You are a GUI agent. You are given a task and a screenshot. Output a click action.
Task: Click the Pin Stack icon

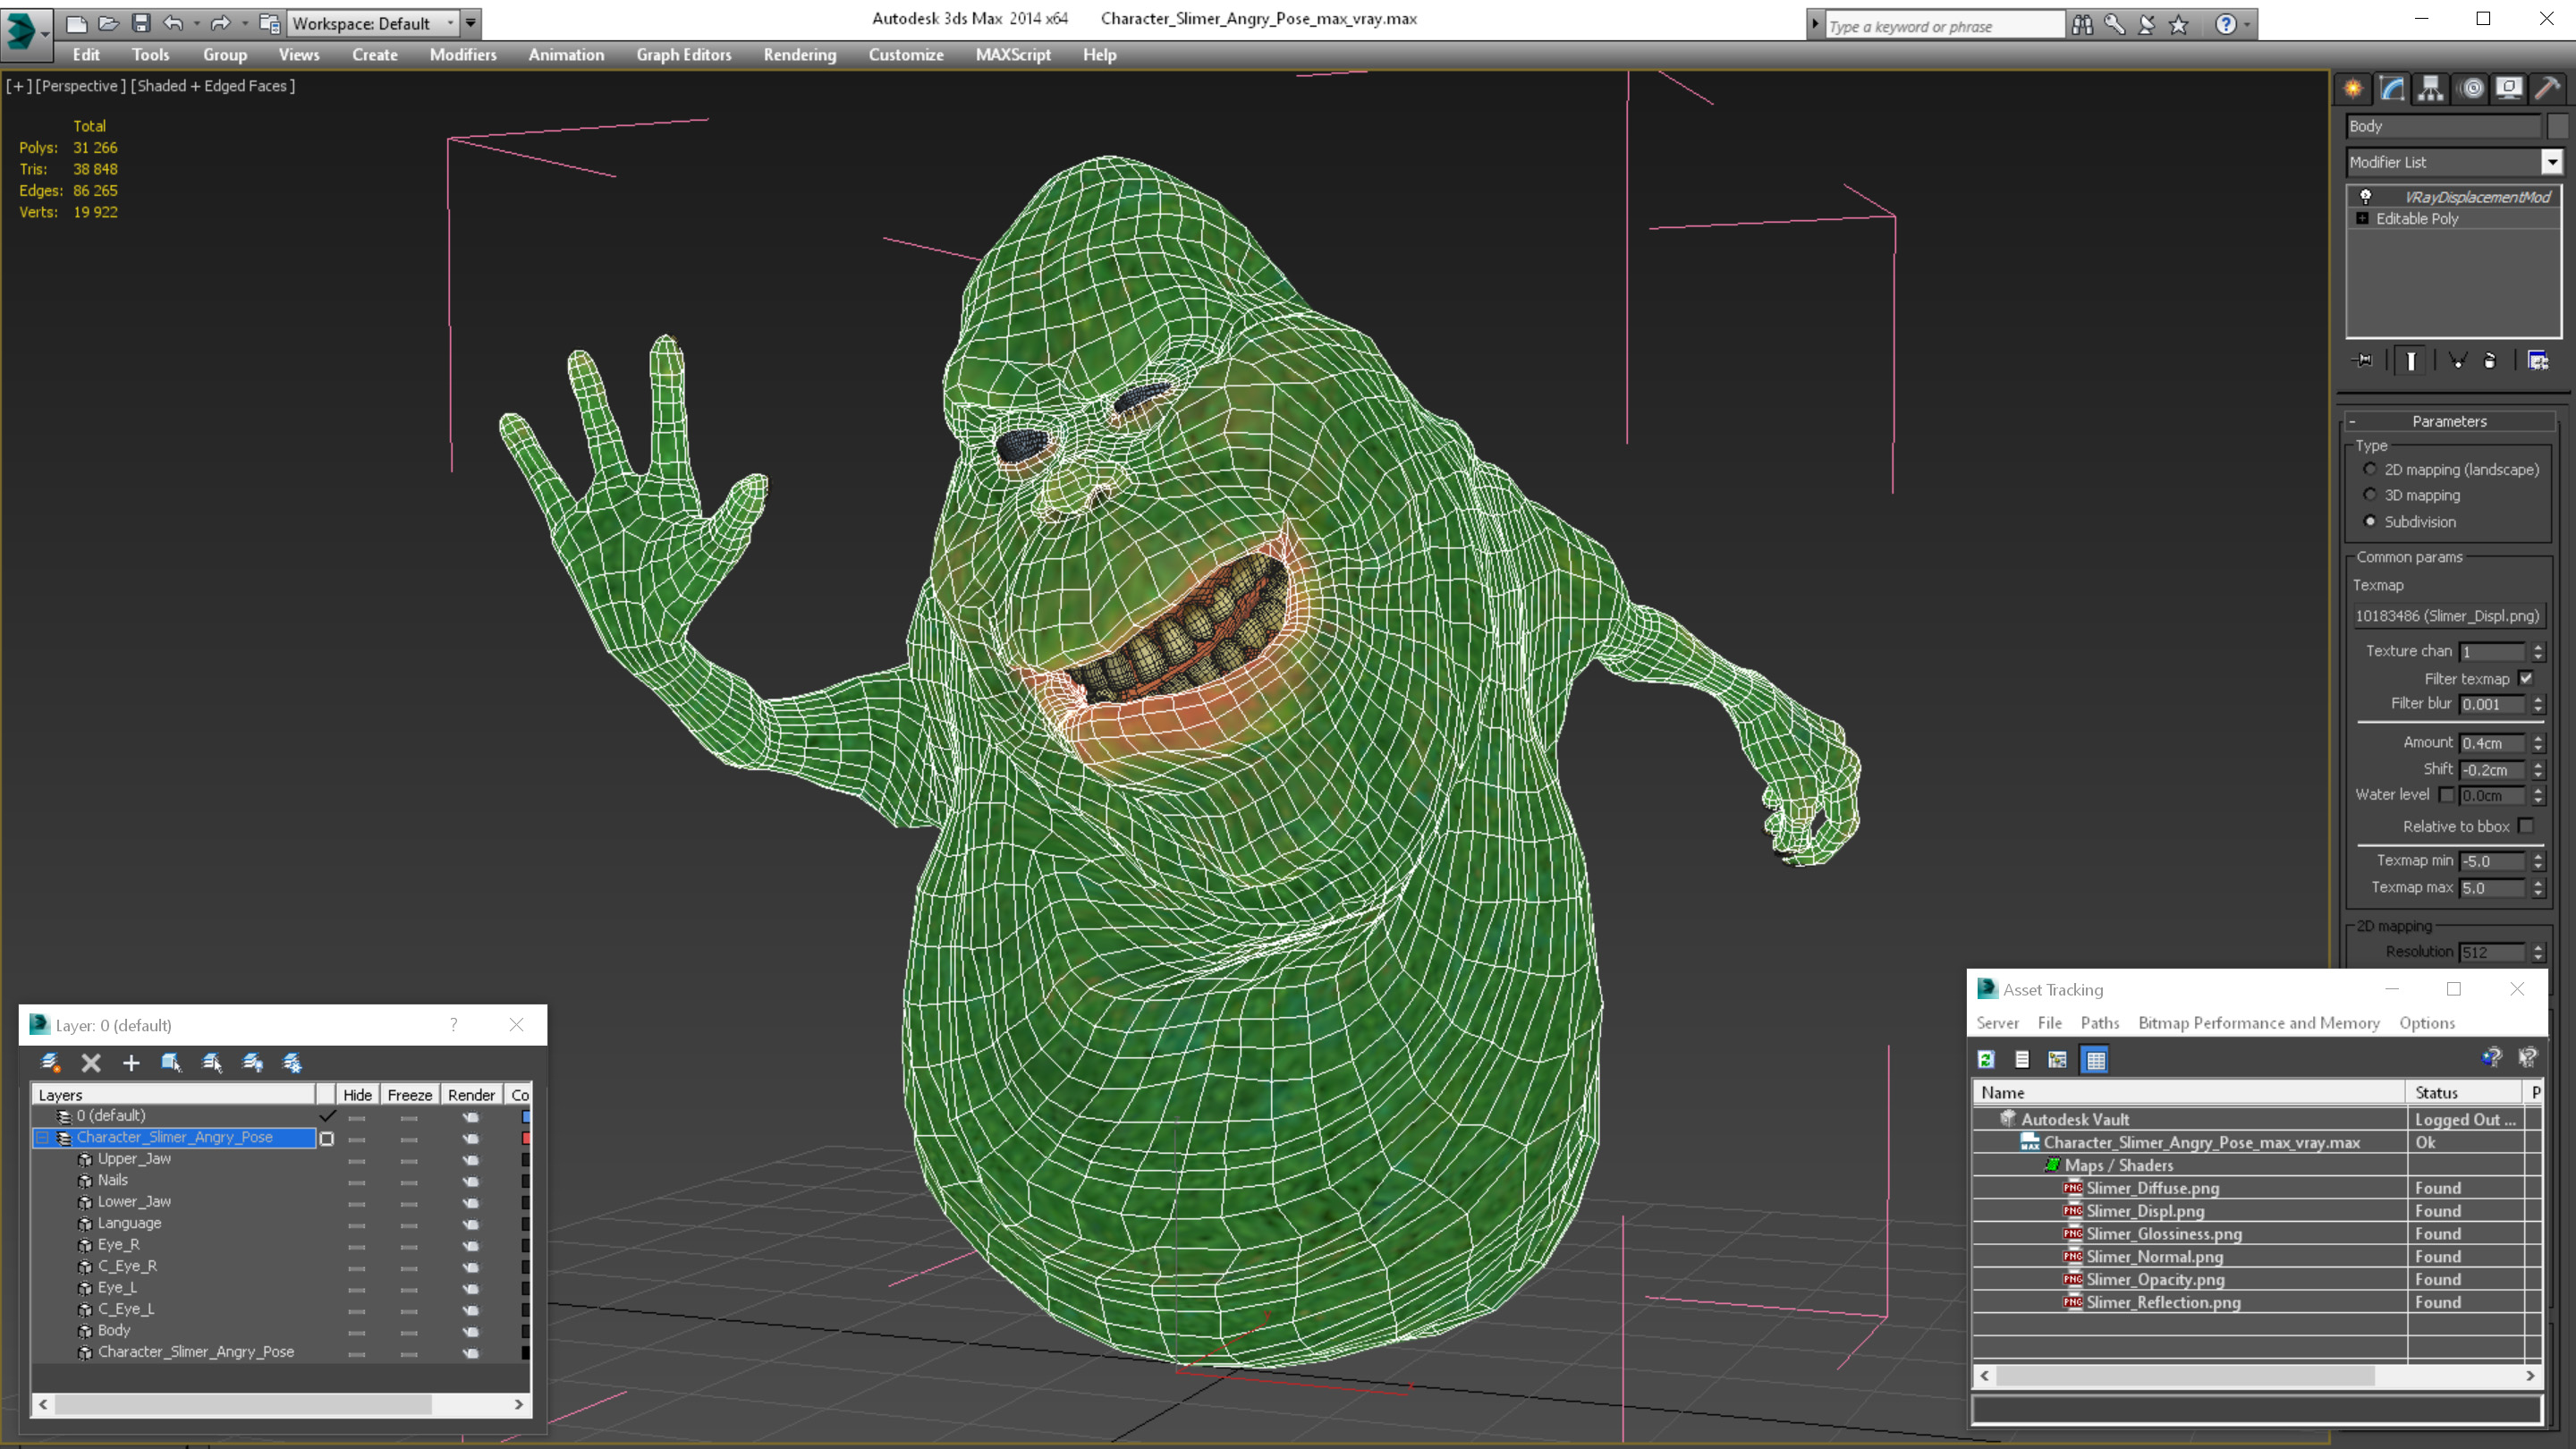[x=2364, y=360]
